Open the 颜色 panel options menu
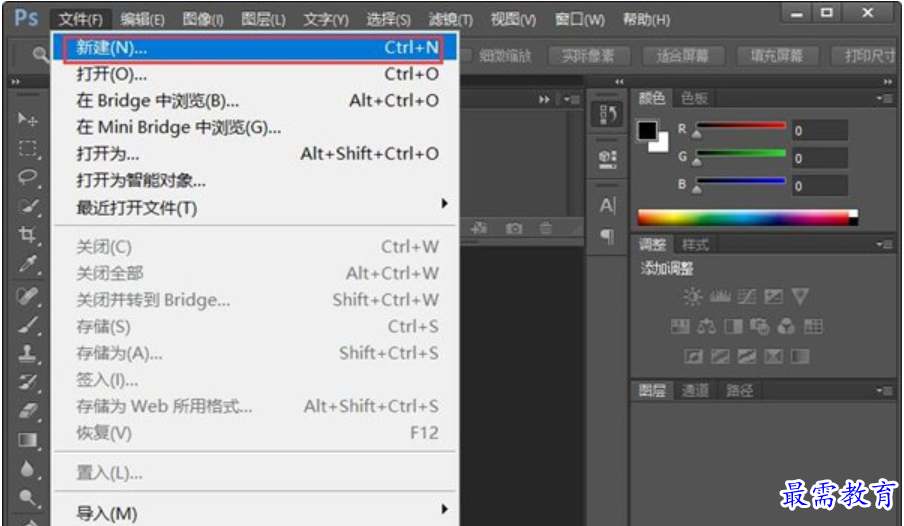The width and height of the screenshot is (904, 526). (x=884, y=99)
